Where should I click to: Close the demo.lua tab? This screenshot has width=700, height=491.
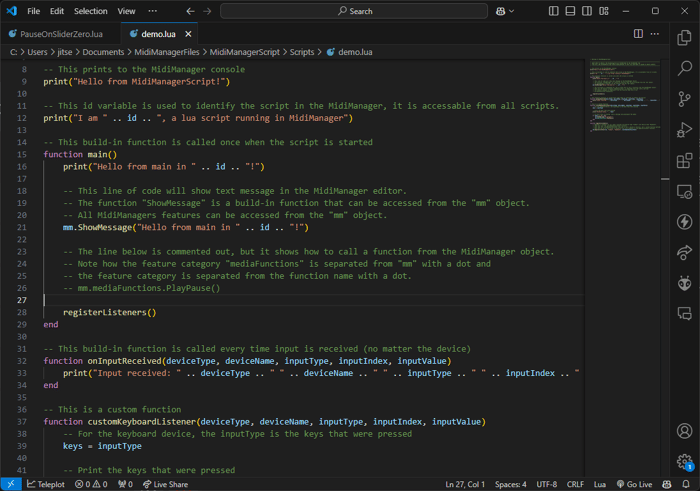[x=188, y=34]
